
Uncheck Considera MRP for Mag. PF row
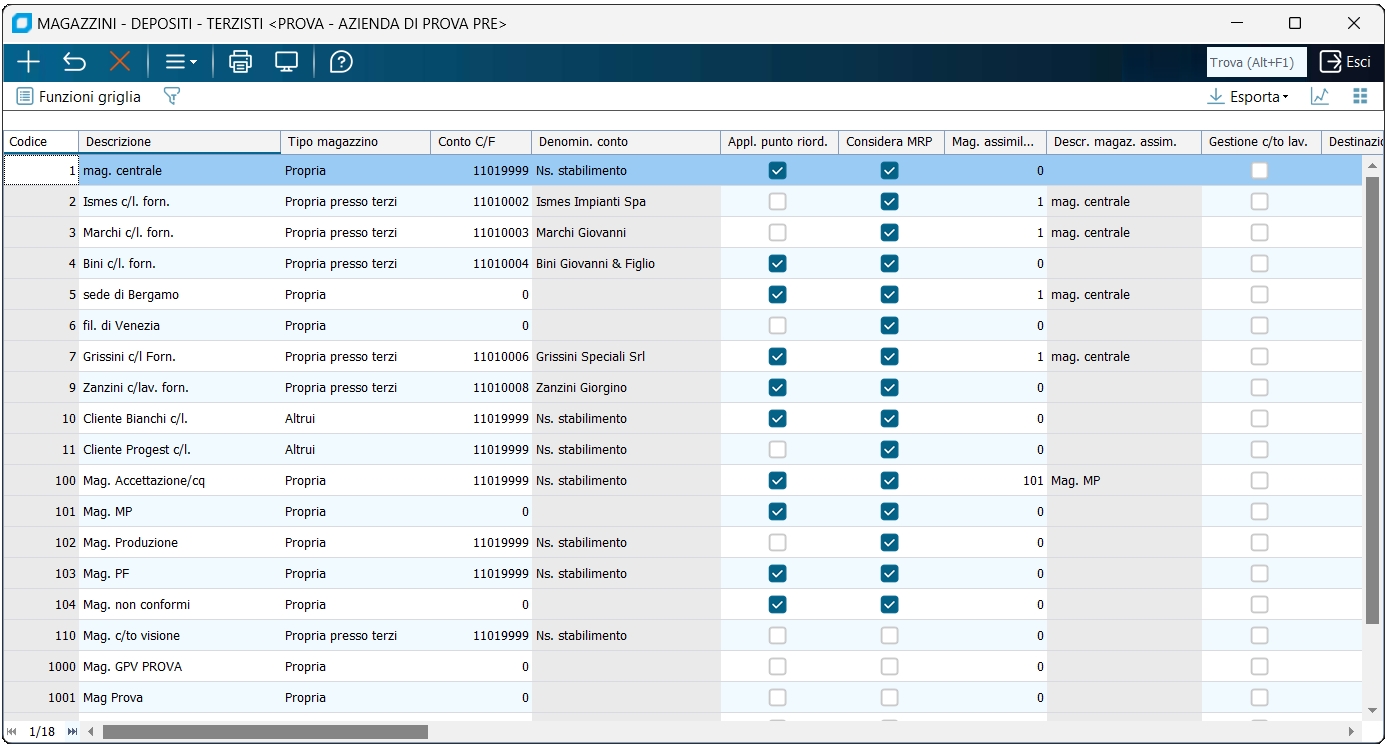tap(889, 574)
